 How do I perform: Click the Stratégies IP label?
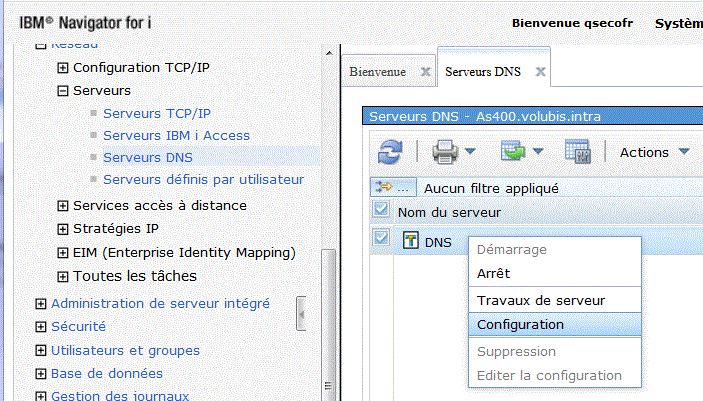(116, 229)
